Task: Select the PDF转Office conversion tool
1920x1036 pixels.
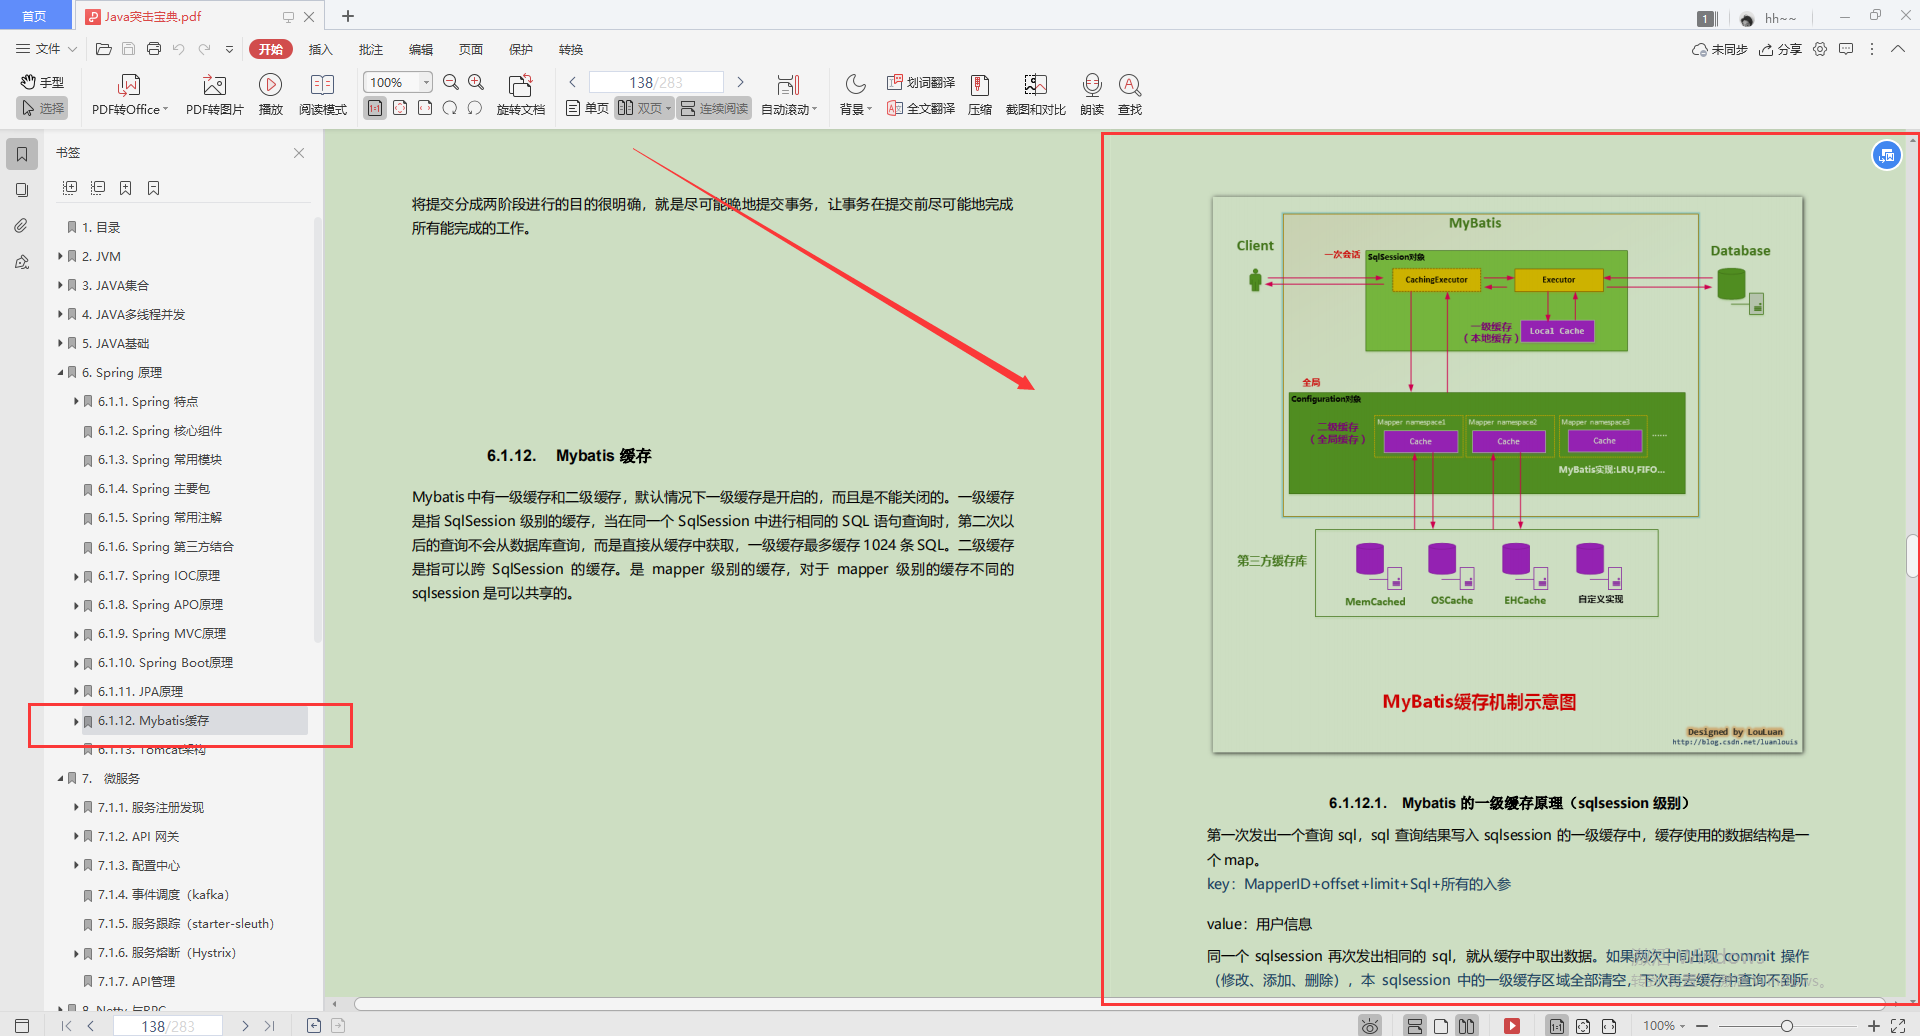Action: pyautogui.click(x=128, y=93)
